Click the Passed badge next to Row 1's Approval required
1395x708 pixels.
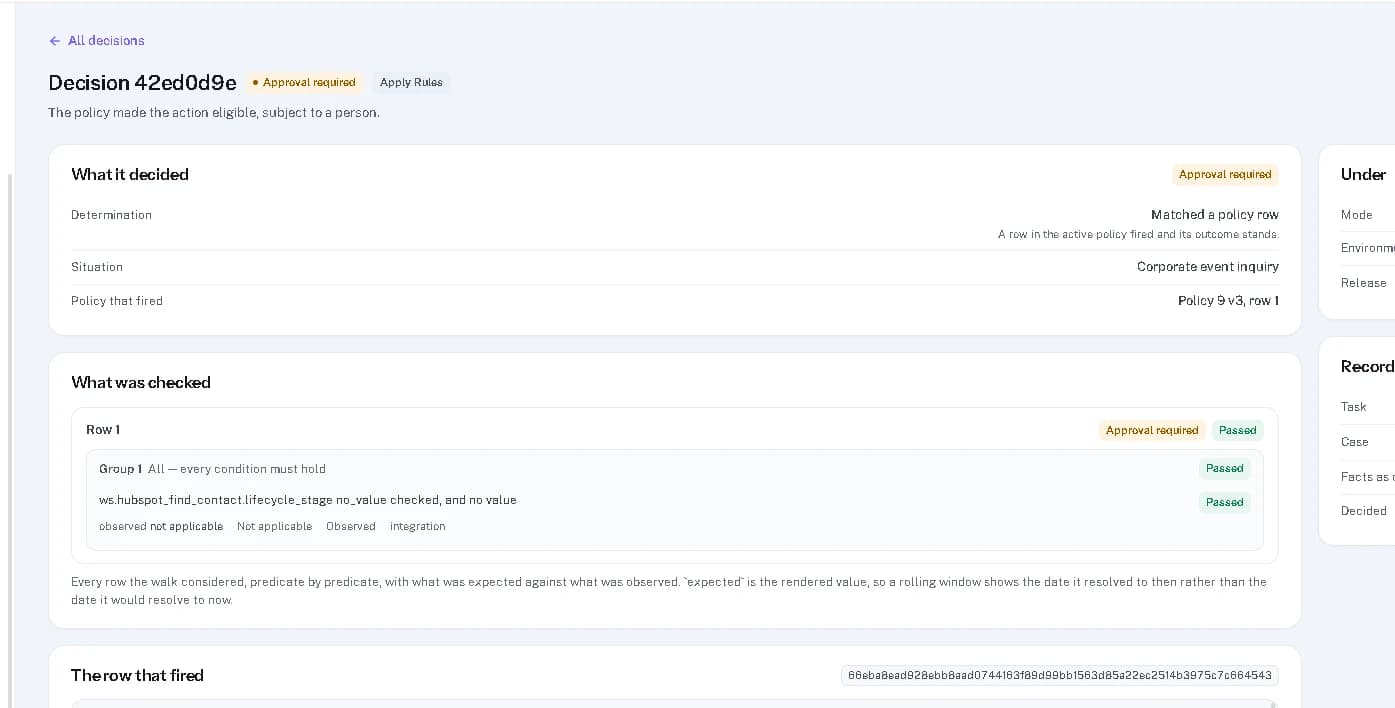click(x=1237, y=430)
